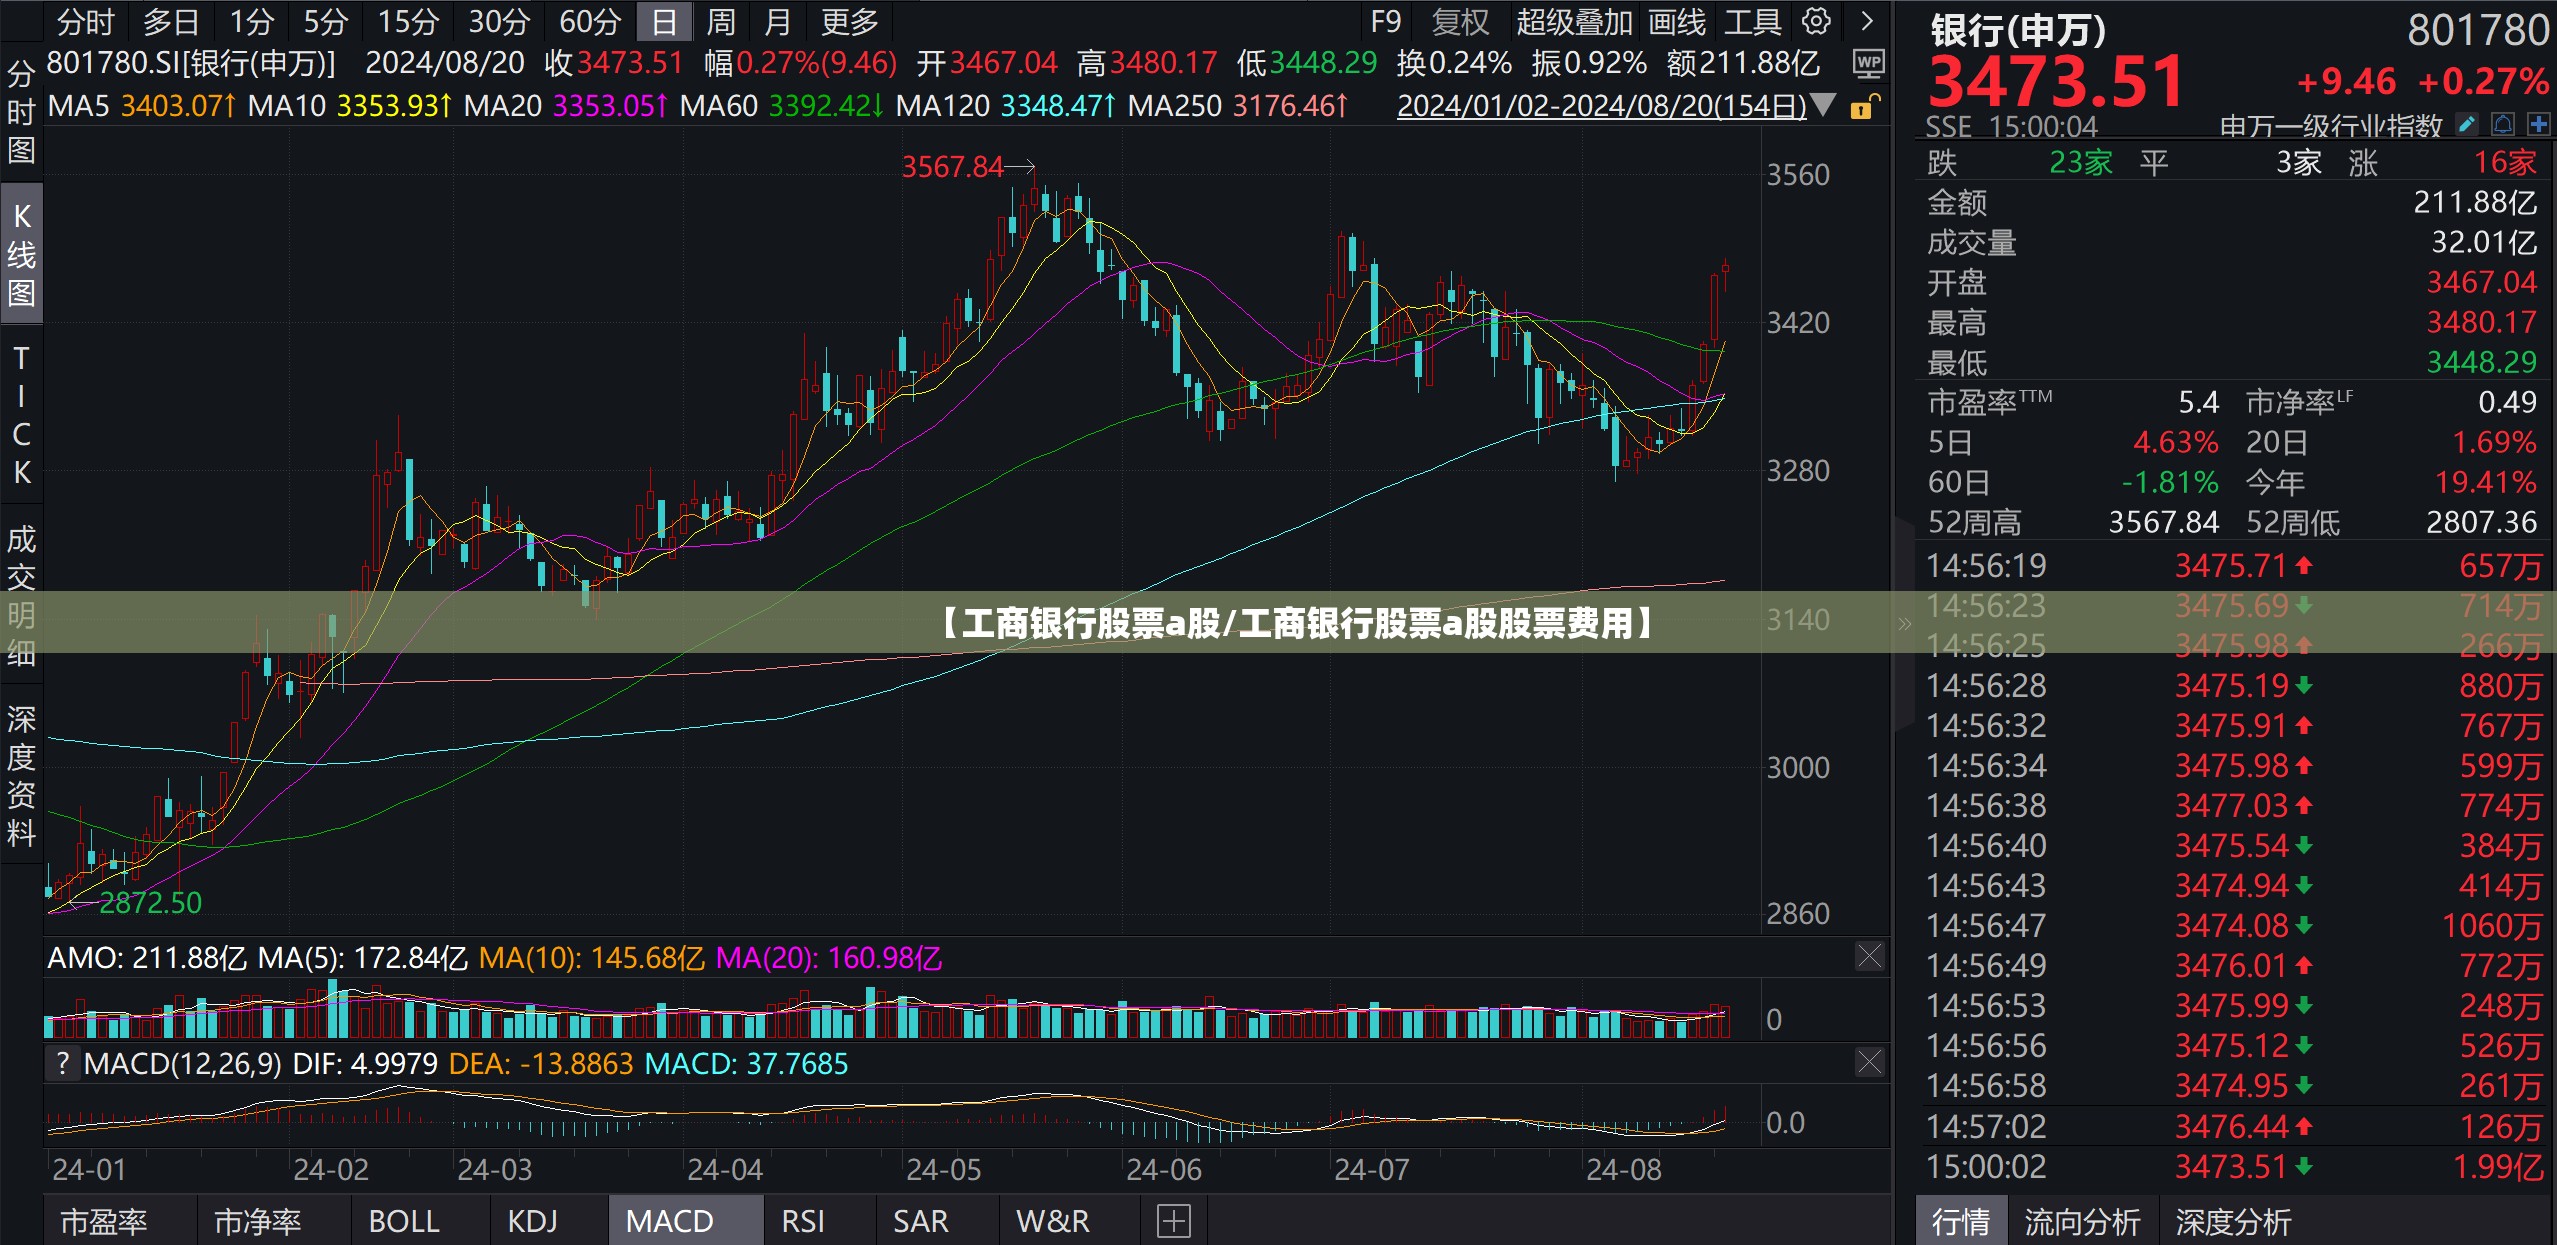Image resolution: width=2557 pixels, height=1245 pixels.
Task: Close the AMO volume panel
Action: tap(1869, 956)
